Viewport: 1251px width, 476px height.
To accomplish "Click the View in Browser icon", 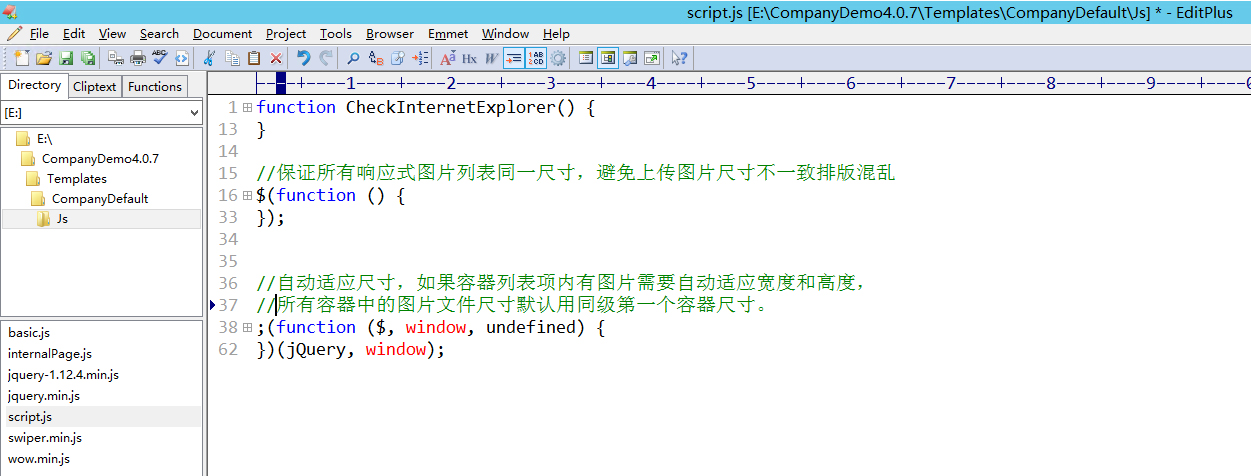I will [x=181, y=58].
